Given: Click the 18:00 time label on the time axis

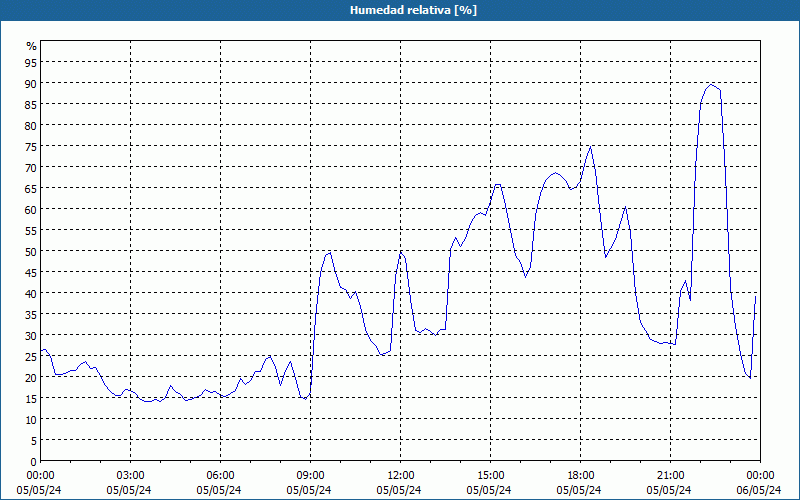Looking at the screenshot, I should (581, 476).
